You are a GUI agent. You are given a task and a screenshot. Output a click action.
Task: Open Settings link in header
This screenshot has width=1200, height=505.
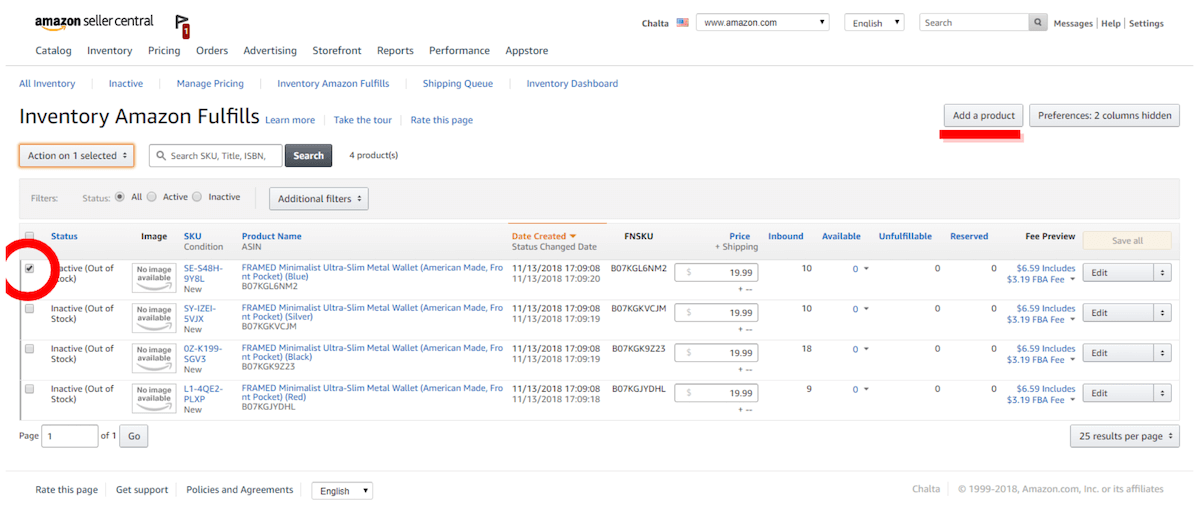point(1146,23)
